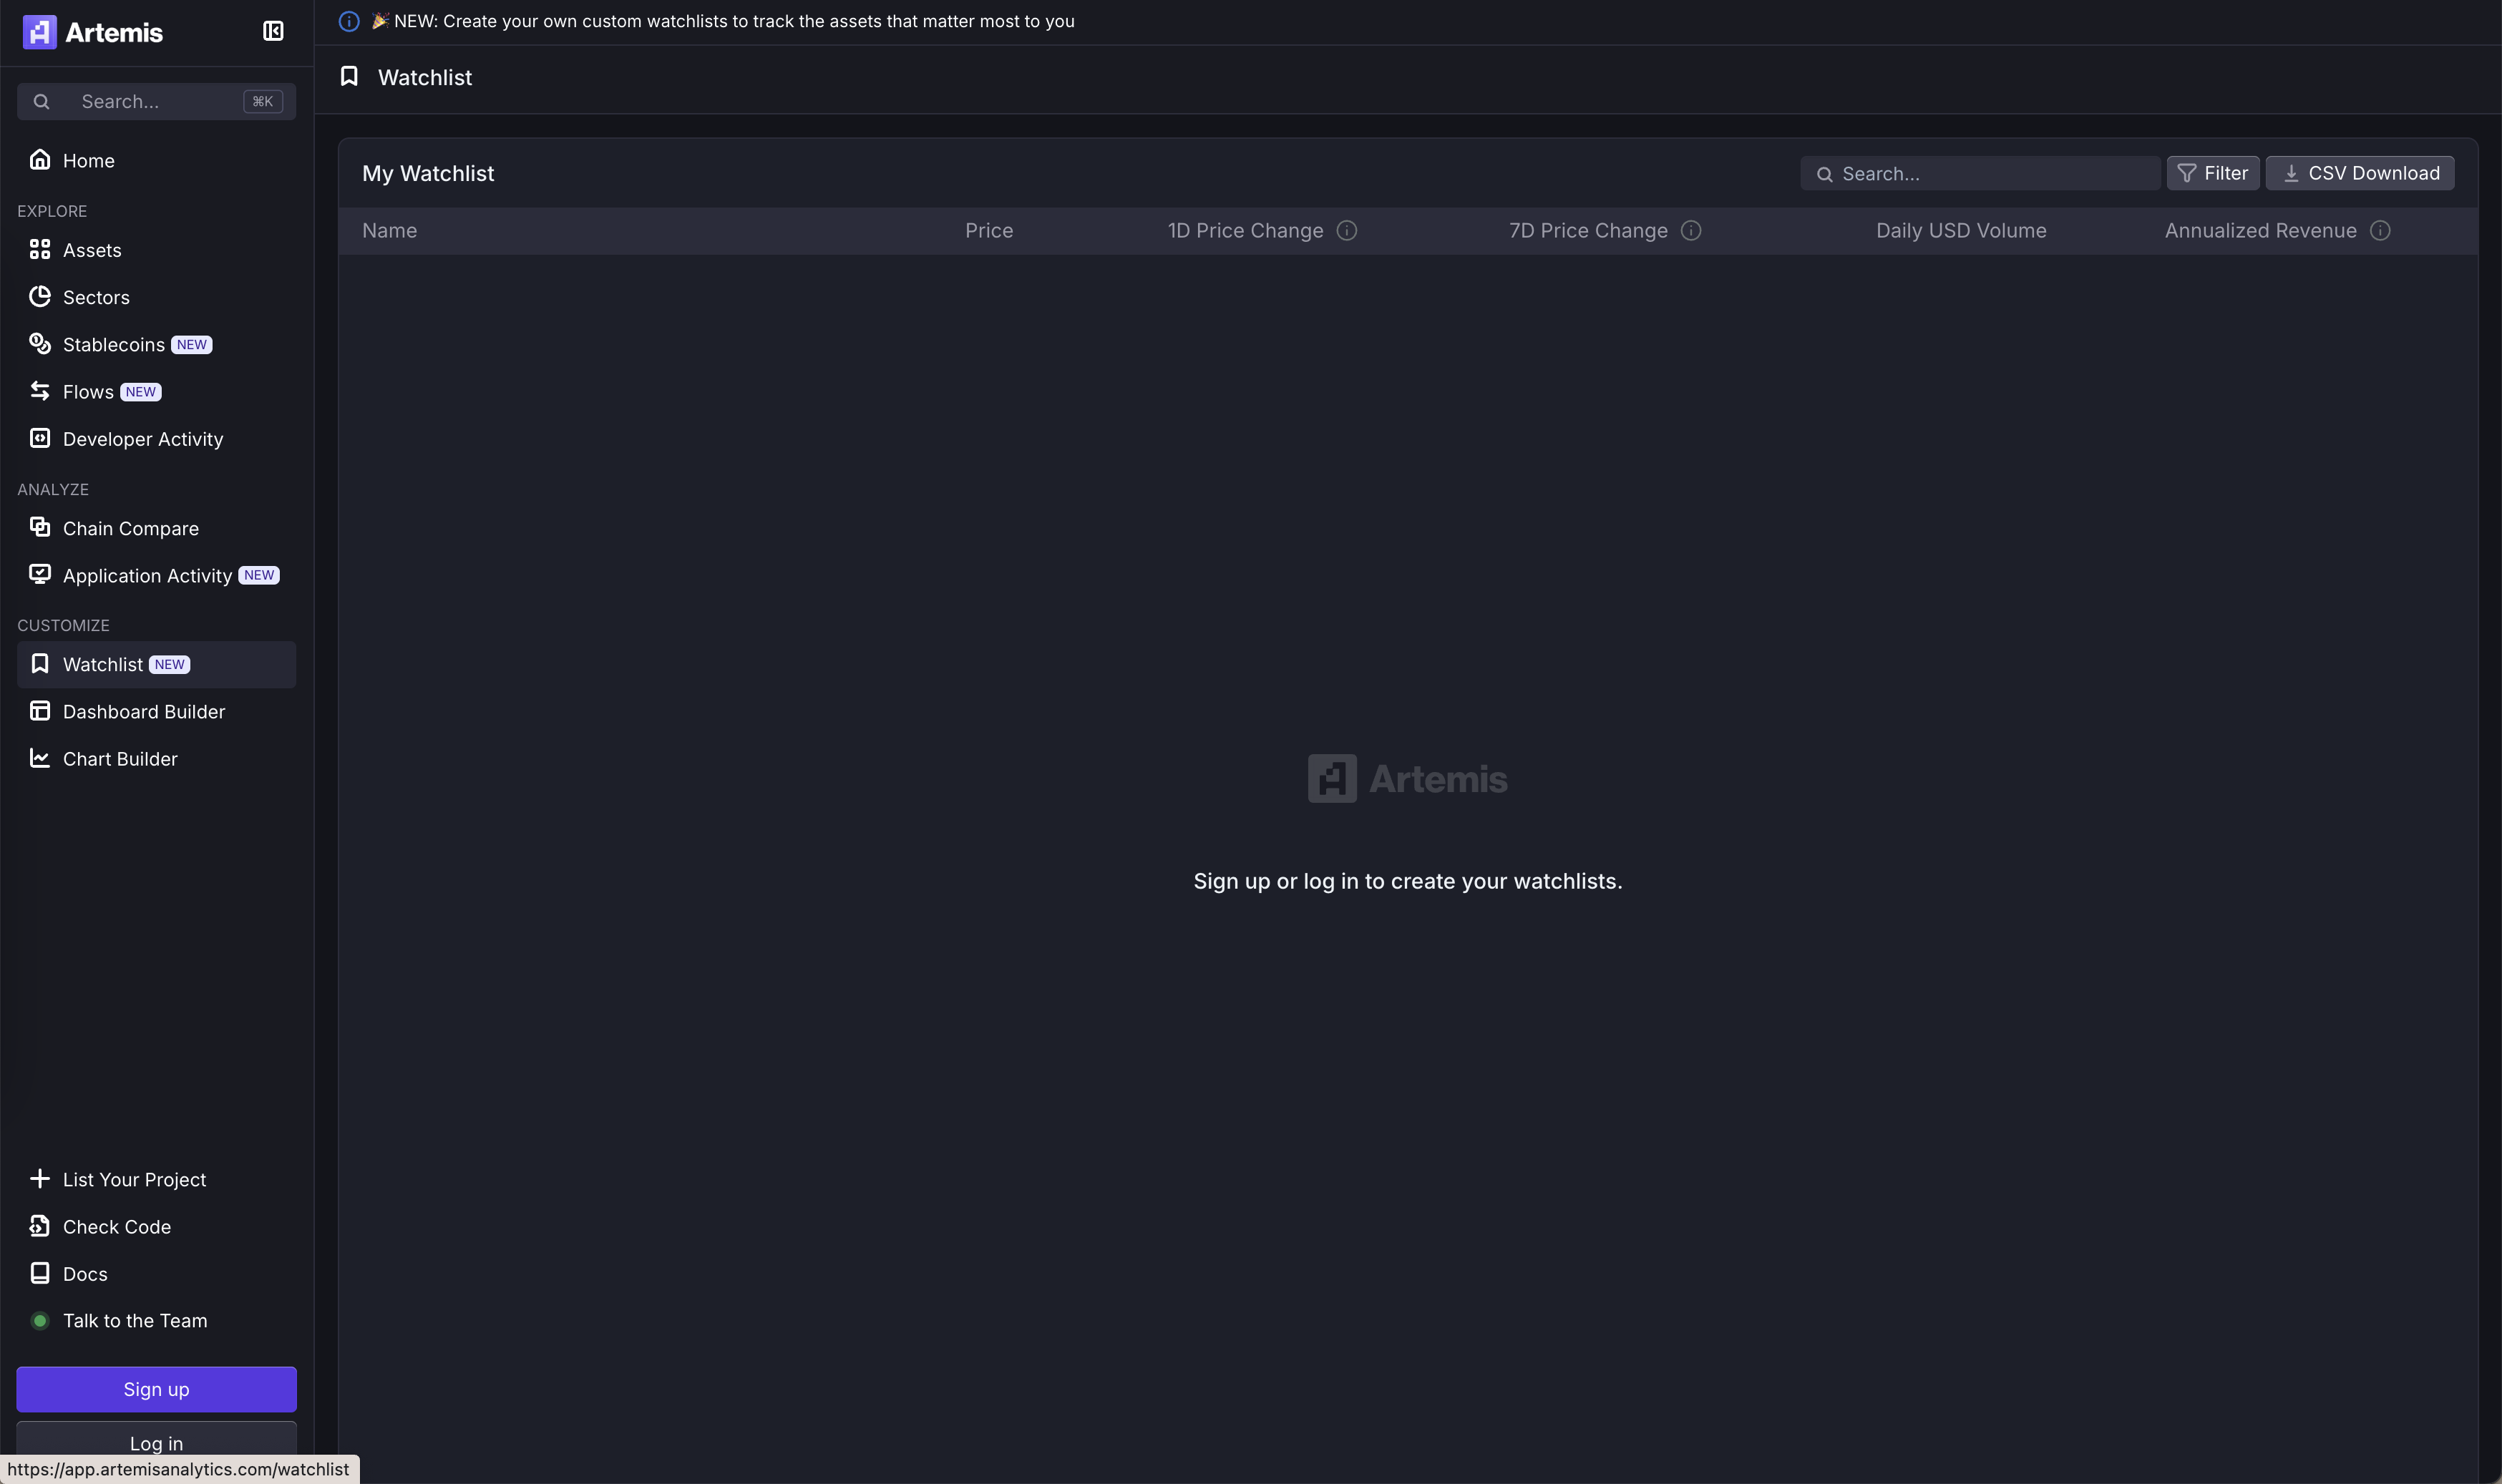Click the ⌘K shortcut badge
The image size is (2502, 1484).
[x=263, y=101]
